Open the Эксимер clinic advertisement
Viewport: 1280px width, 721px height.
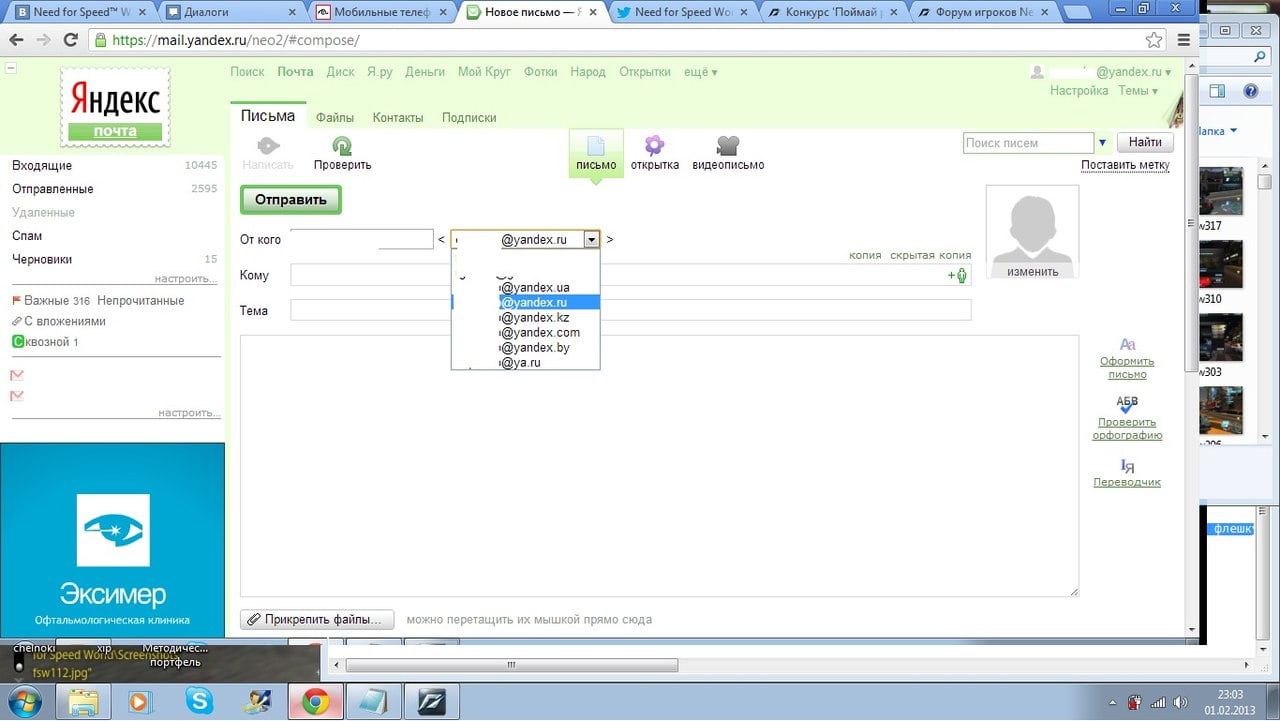pos(112,540)
